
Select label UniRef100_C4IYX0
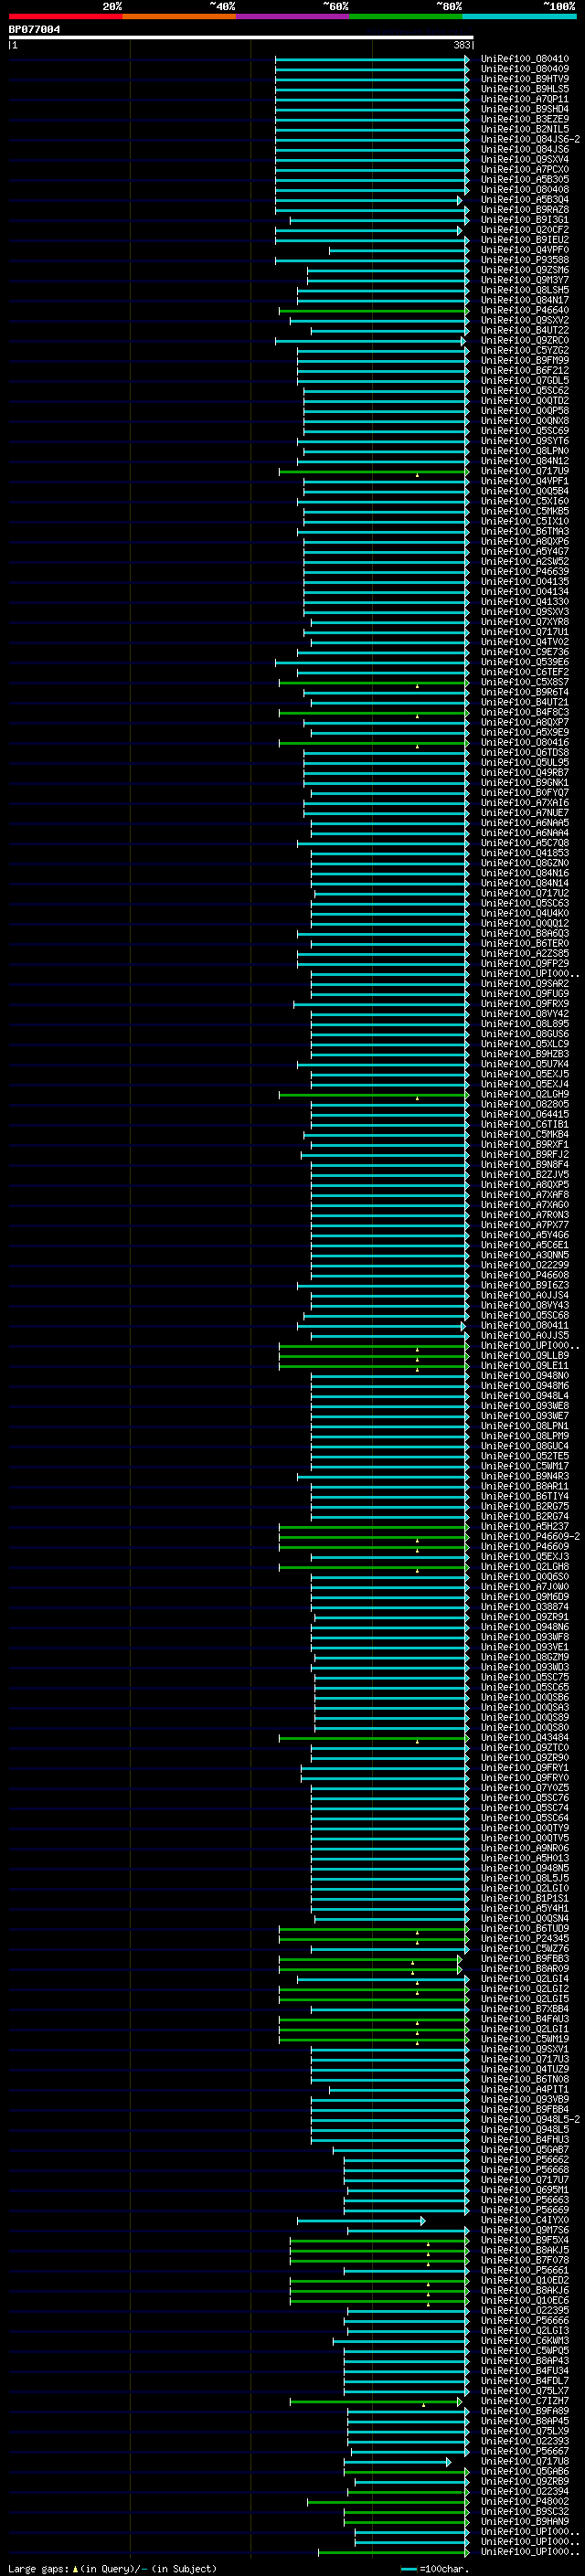[525, 2221]
